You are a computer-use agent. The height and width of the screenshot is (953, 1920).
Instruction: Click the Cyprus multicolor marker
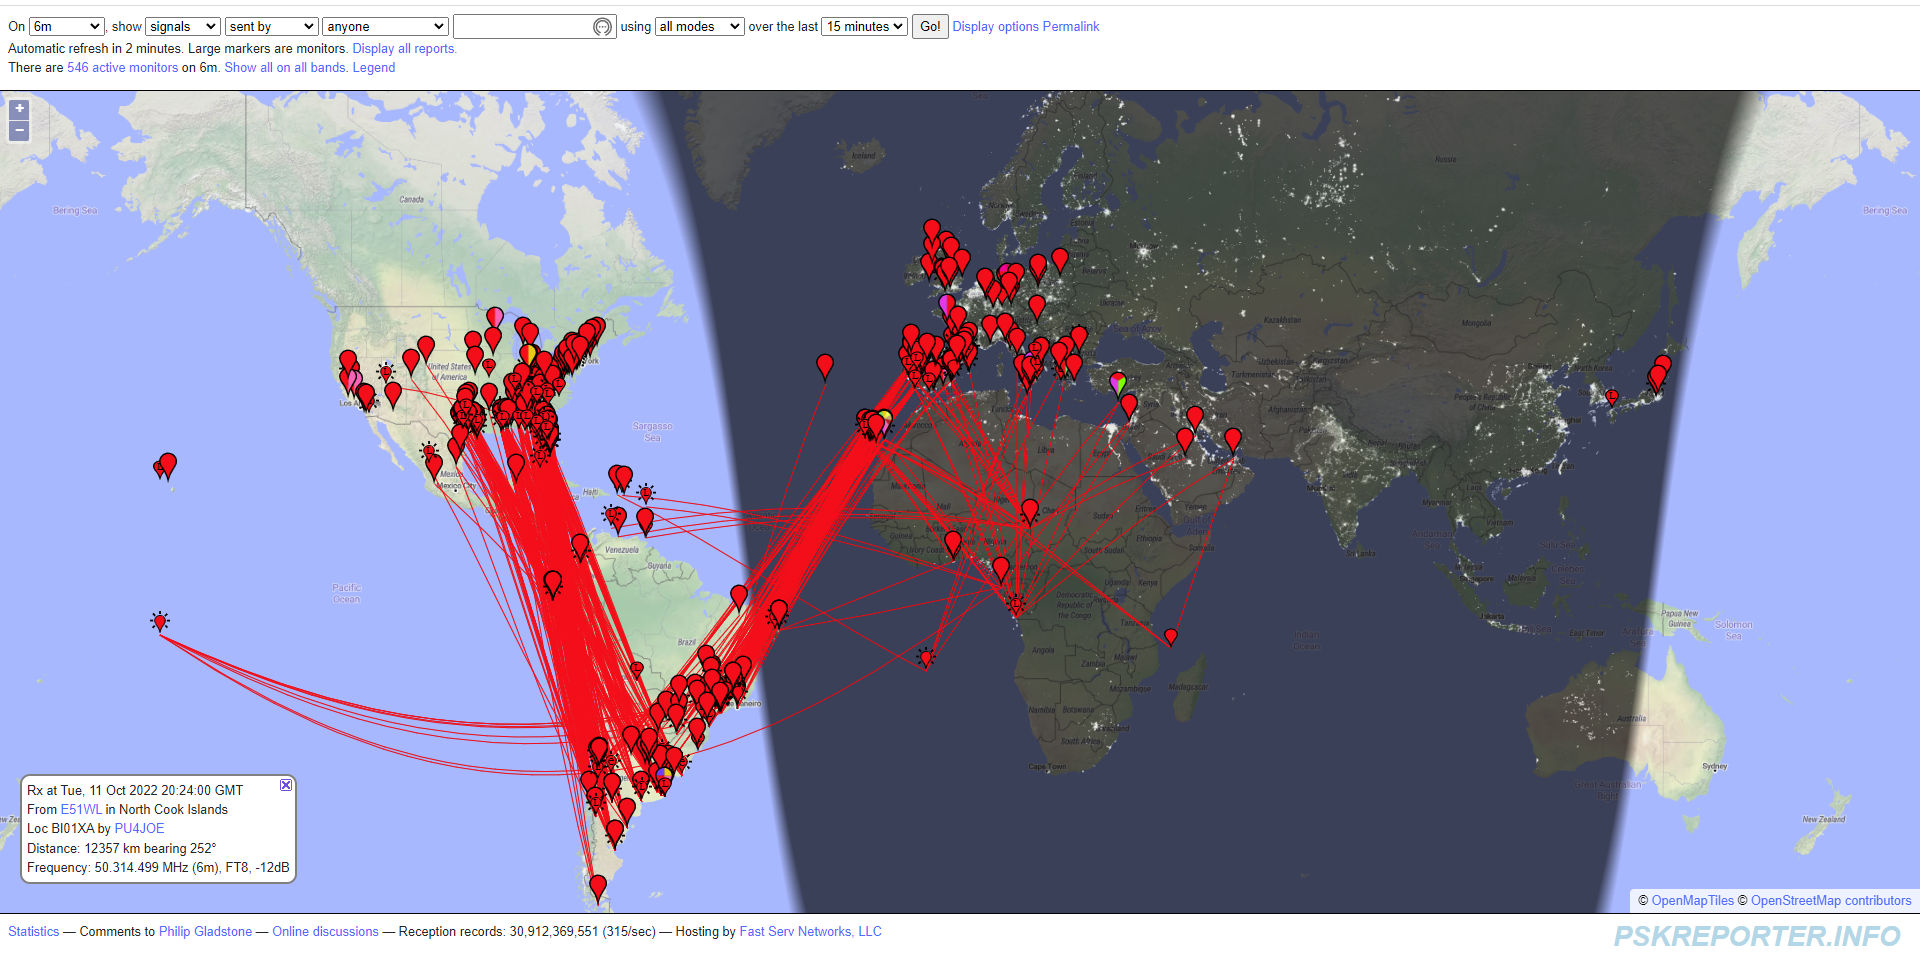click(1118, 382)
